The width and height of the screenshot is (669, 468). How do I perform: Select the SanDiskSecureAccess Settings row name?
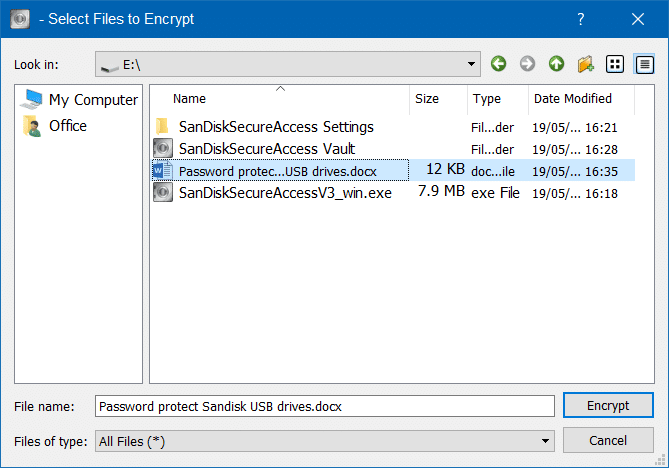(x=276, y=127)
